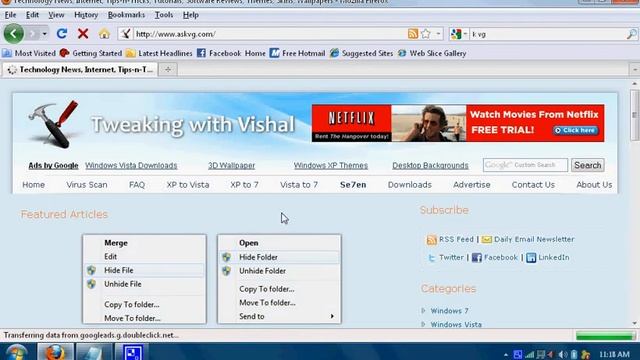This screenshot has width=640, height=360.
Task: Open the Bookmarks menu
Action: tap(126, 15)
